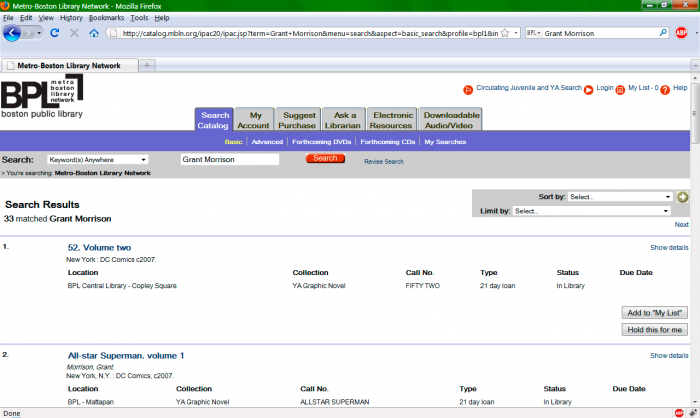Click the Stop loading X icon
This screenshot has height=418, width=700.
pos(74,33)
